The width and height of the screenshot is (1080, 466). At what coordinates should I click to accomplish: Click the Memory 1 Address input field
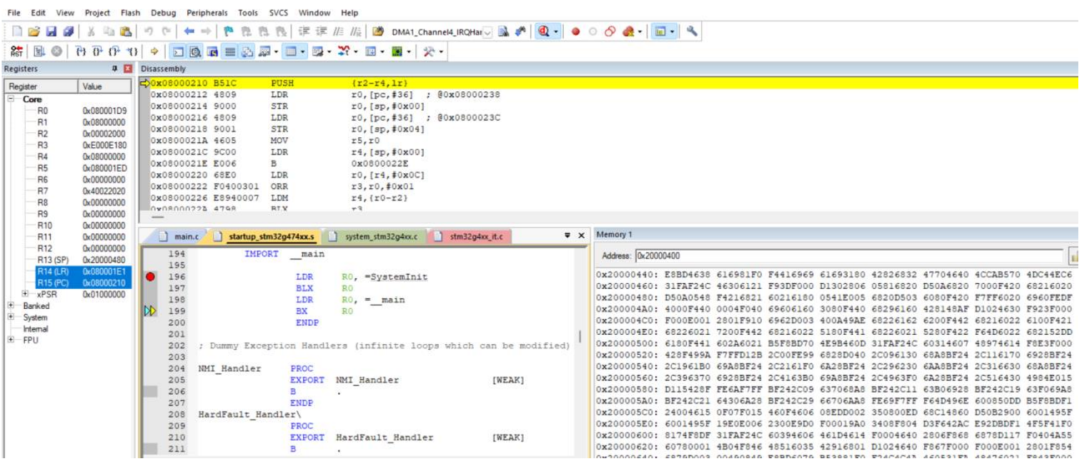tap(849, 257)
